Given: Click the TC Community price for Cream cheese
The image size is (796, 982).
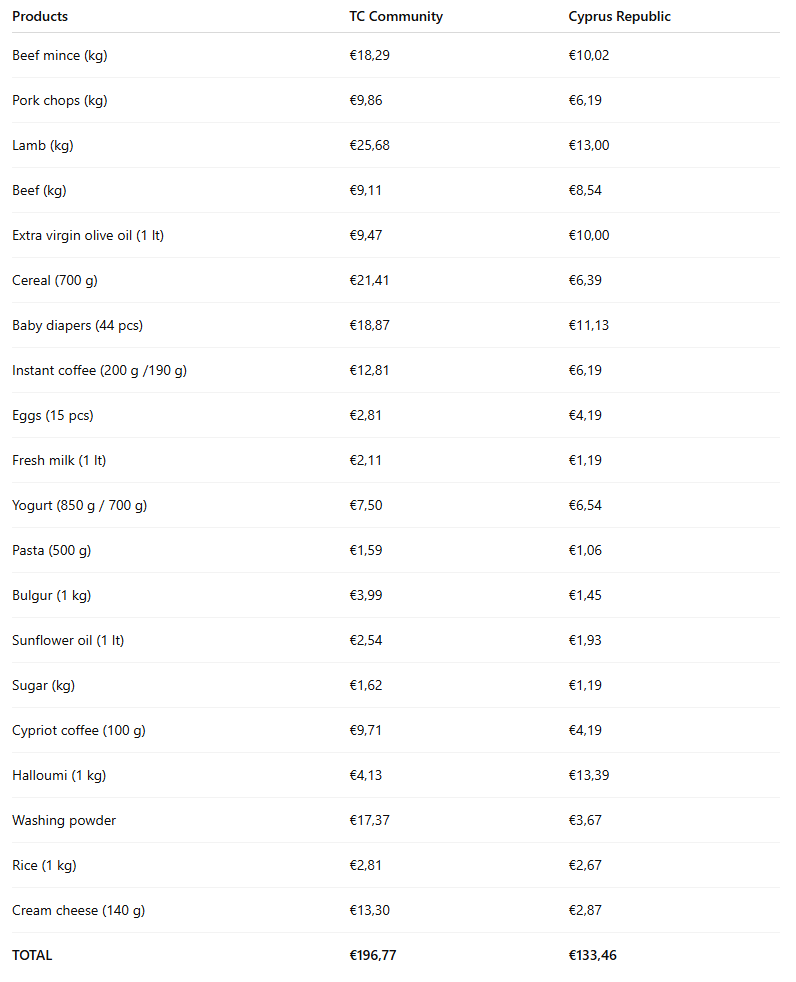Looking at the screenshot, I should pos(369,910).
